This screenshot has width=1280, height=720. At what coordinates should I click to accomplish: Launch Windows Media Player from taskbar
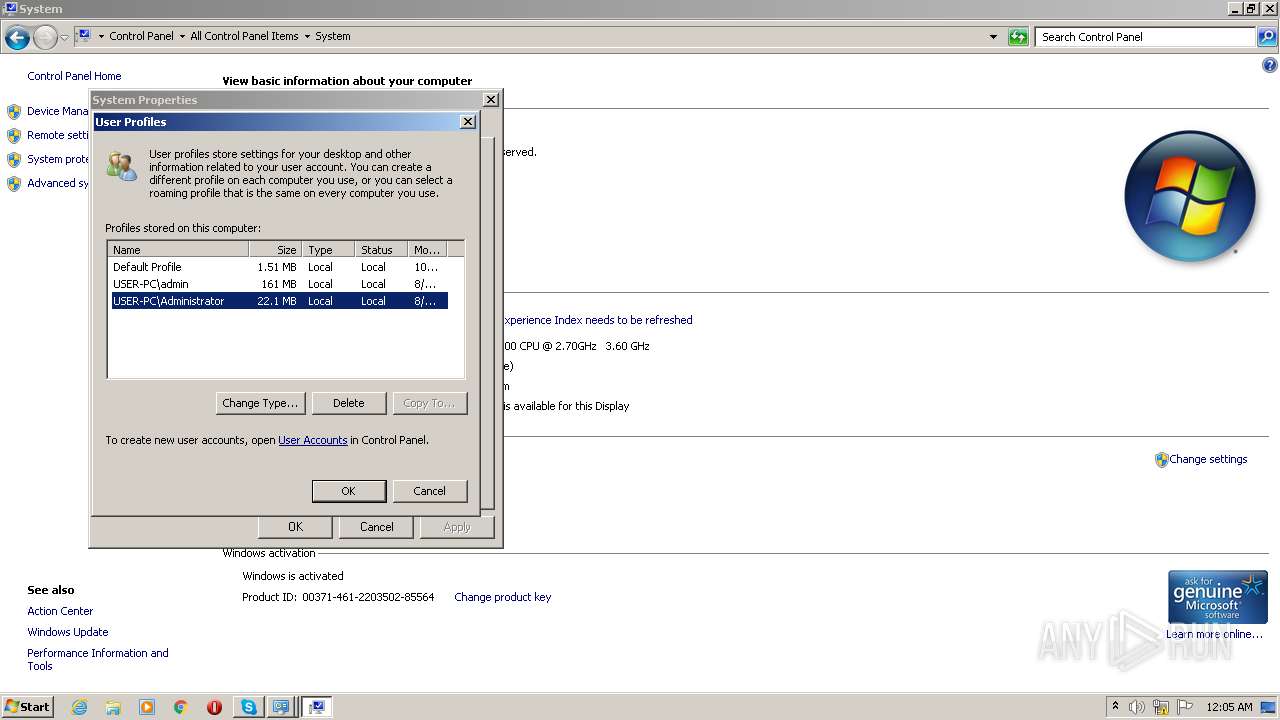point(147,707)
